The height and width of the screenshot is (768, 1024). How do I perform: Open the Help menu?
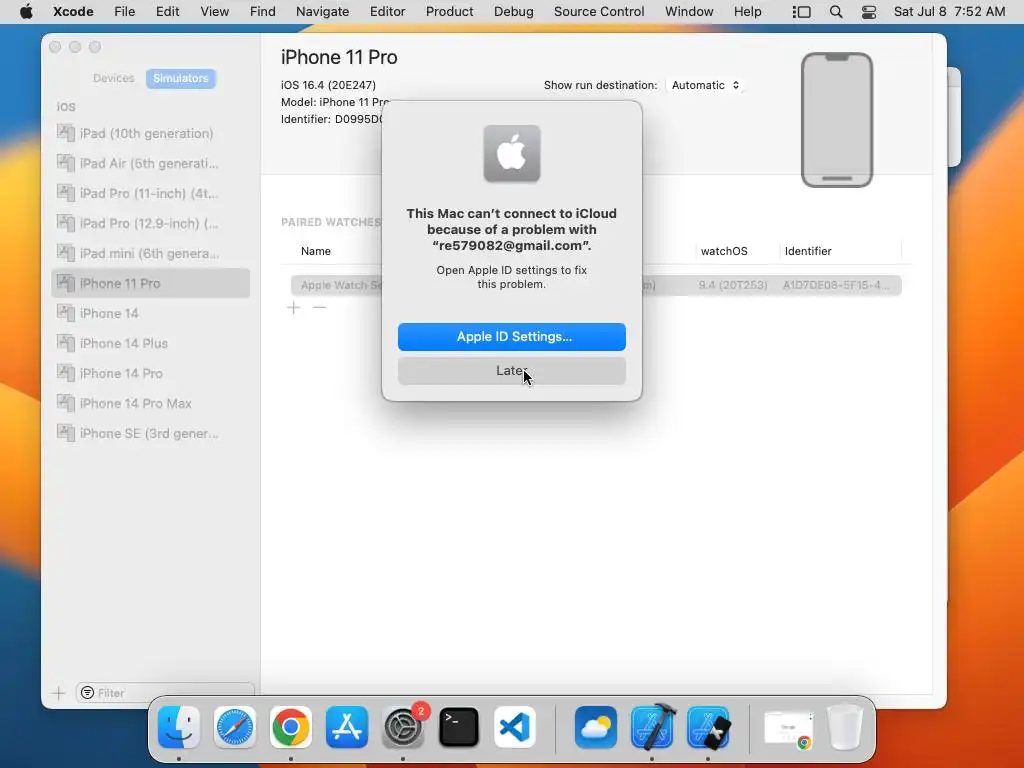(x=747, y=12)
